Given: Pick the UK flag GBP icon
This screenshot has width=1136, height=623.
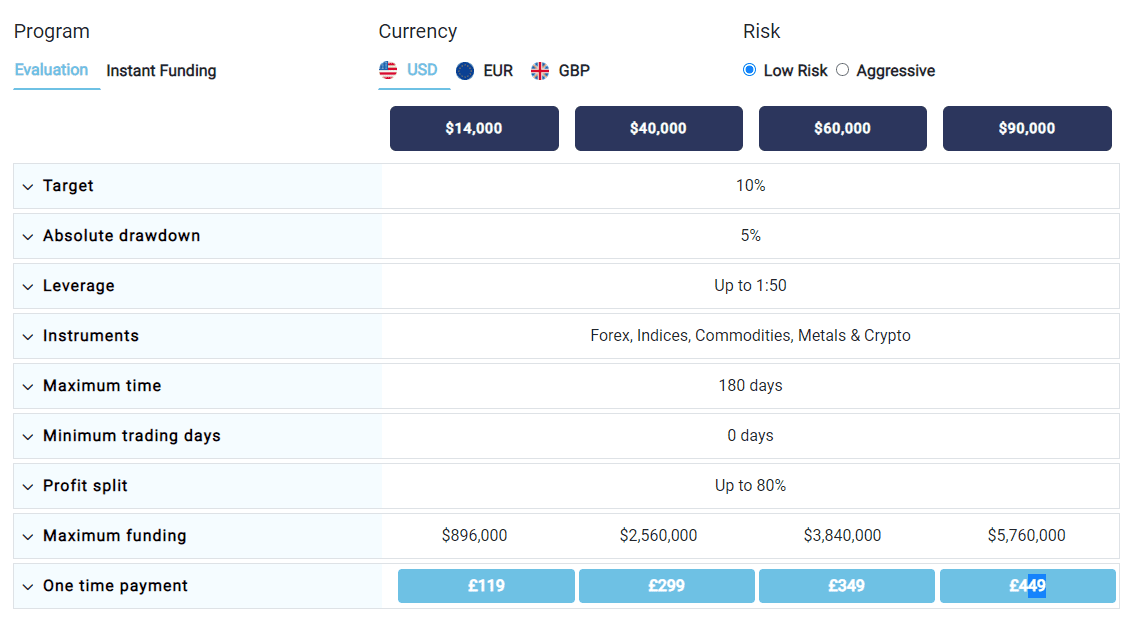Looking at the screenshot, I should pyautogui.click(x=540, y=71).
